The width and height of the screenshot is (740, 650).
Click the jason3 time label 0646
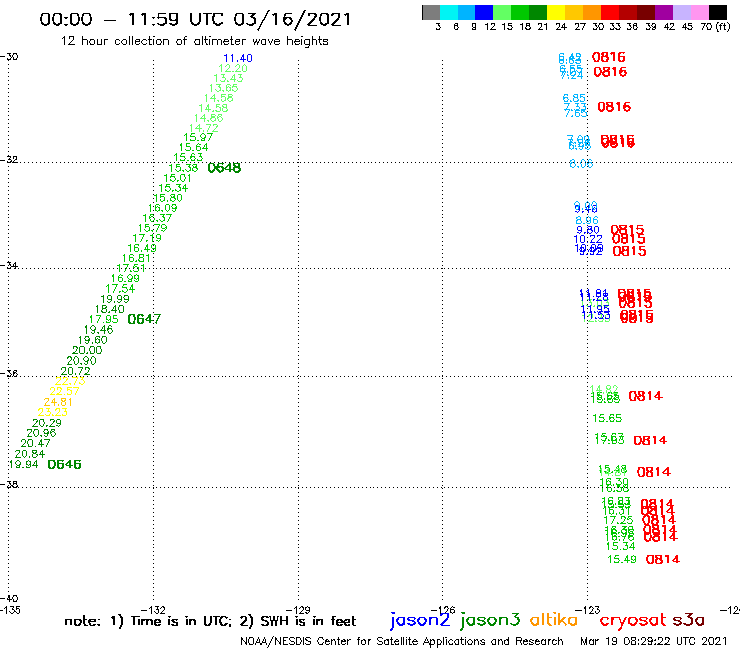[64, 464]
